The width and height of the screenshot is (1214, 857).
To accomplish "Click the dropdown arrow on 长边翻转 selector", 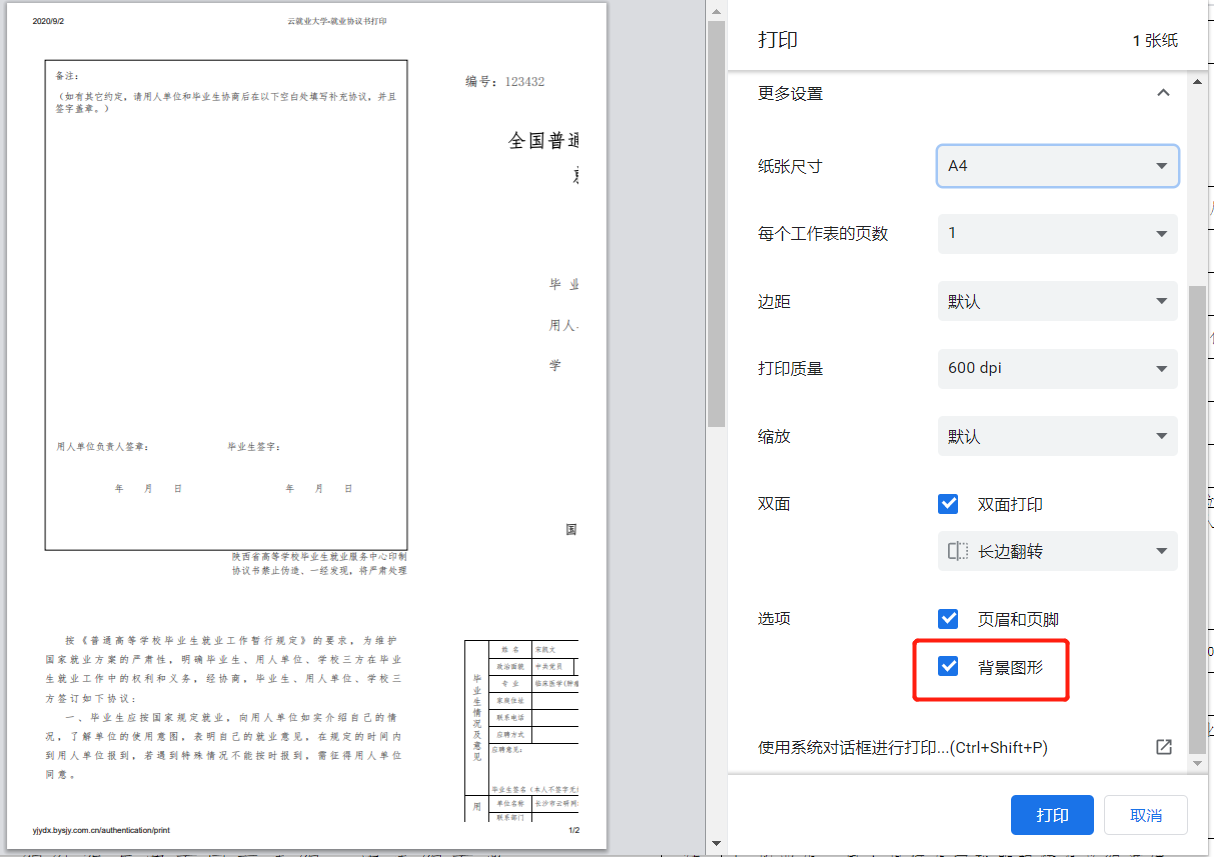I will pyautogui.click(x=1160, y=551).
